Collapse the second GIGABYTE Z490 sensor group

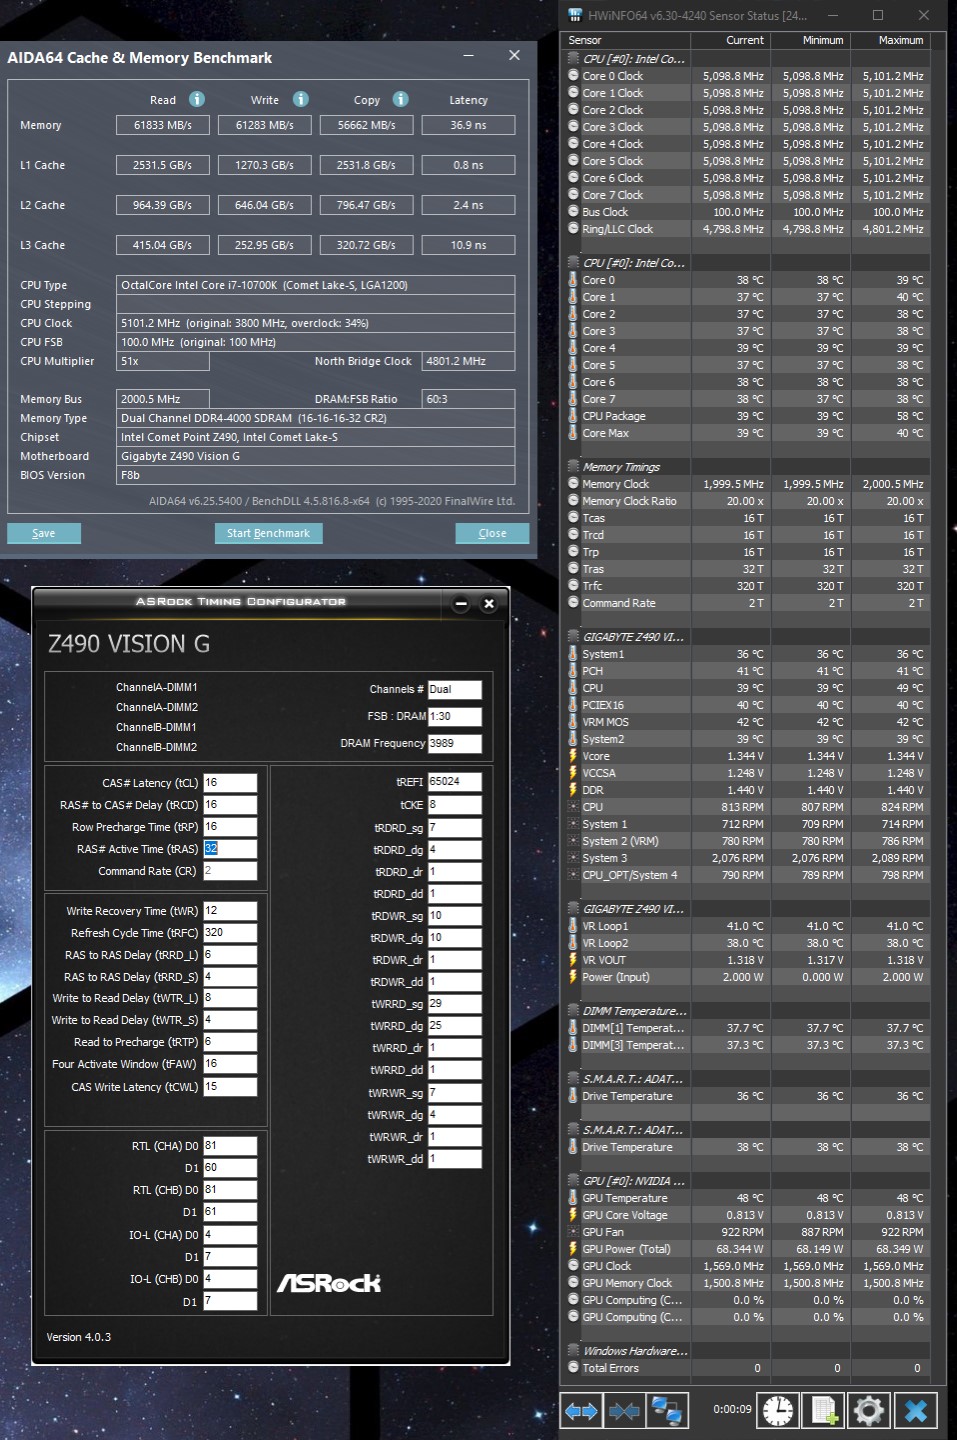[x=574, y=909]
